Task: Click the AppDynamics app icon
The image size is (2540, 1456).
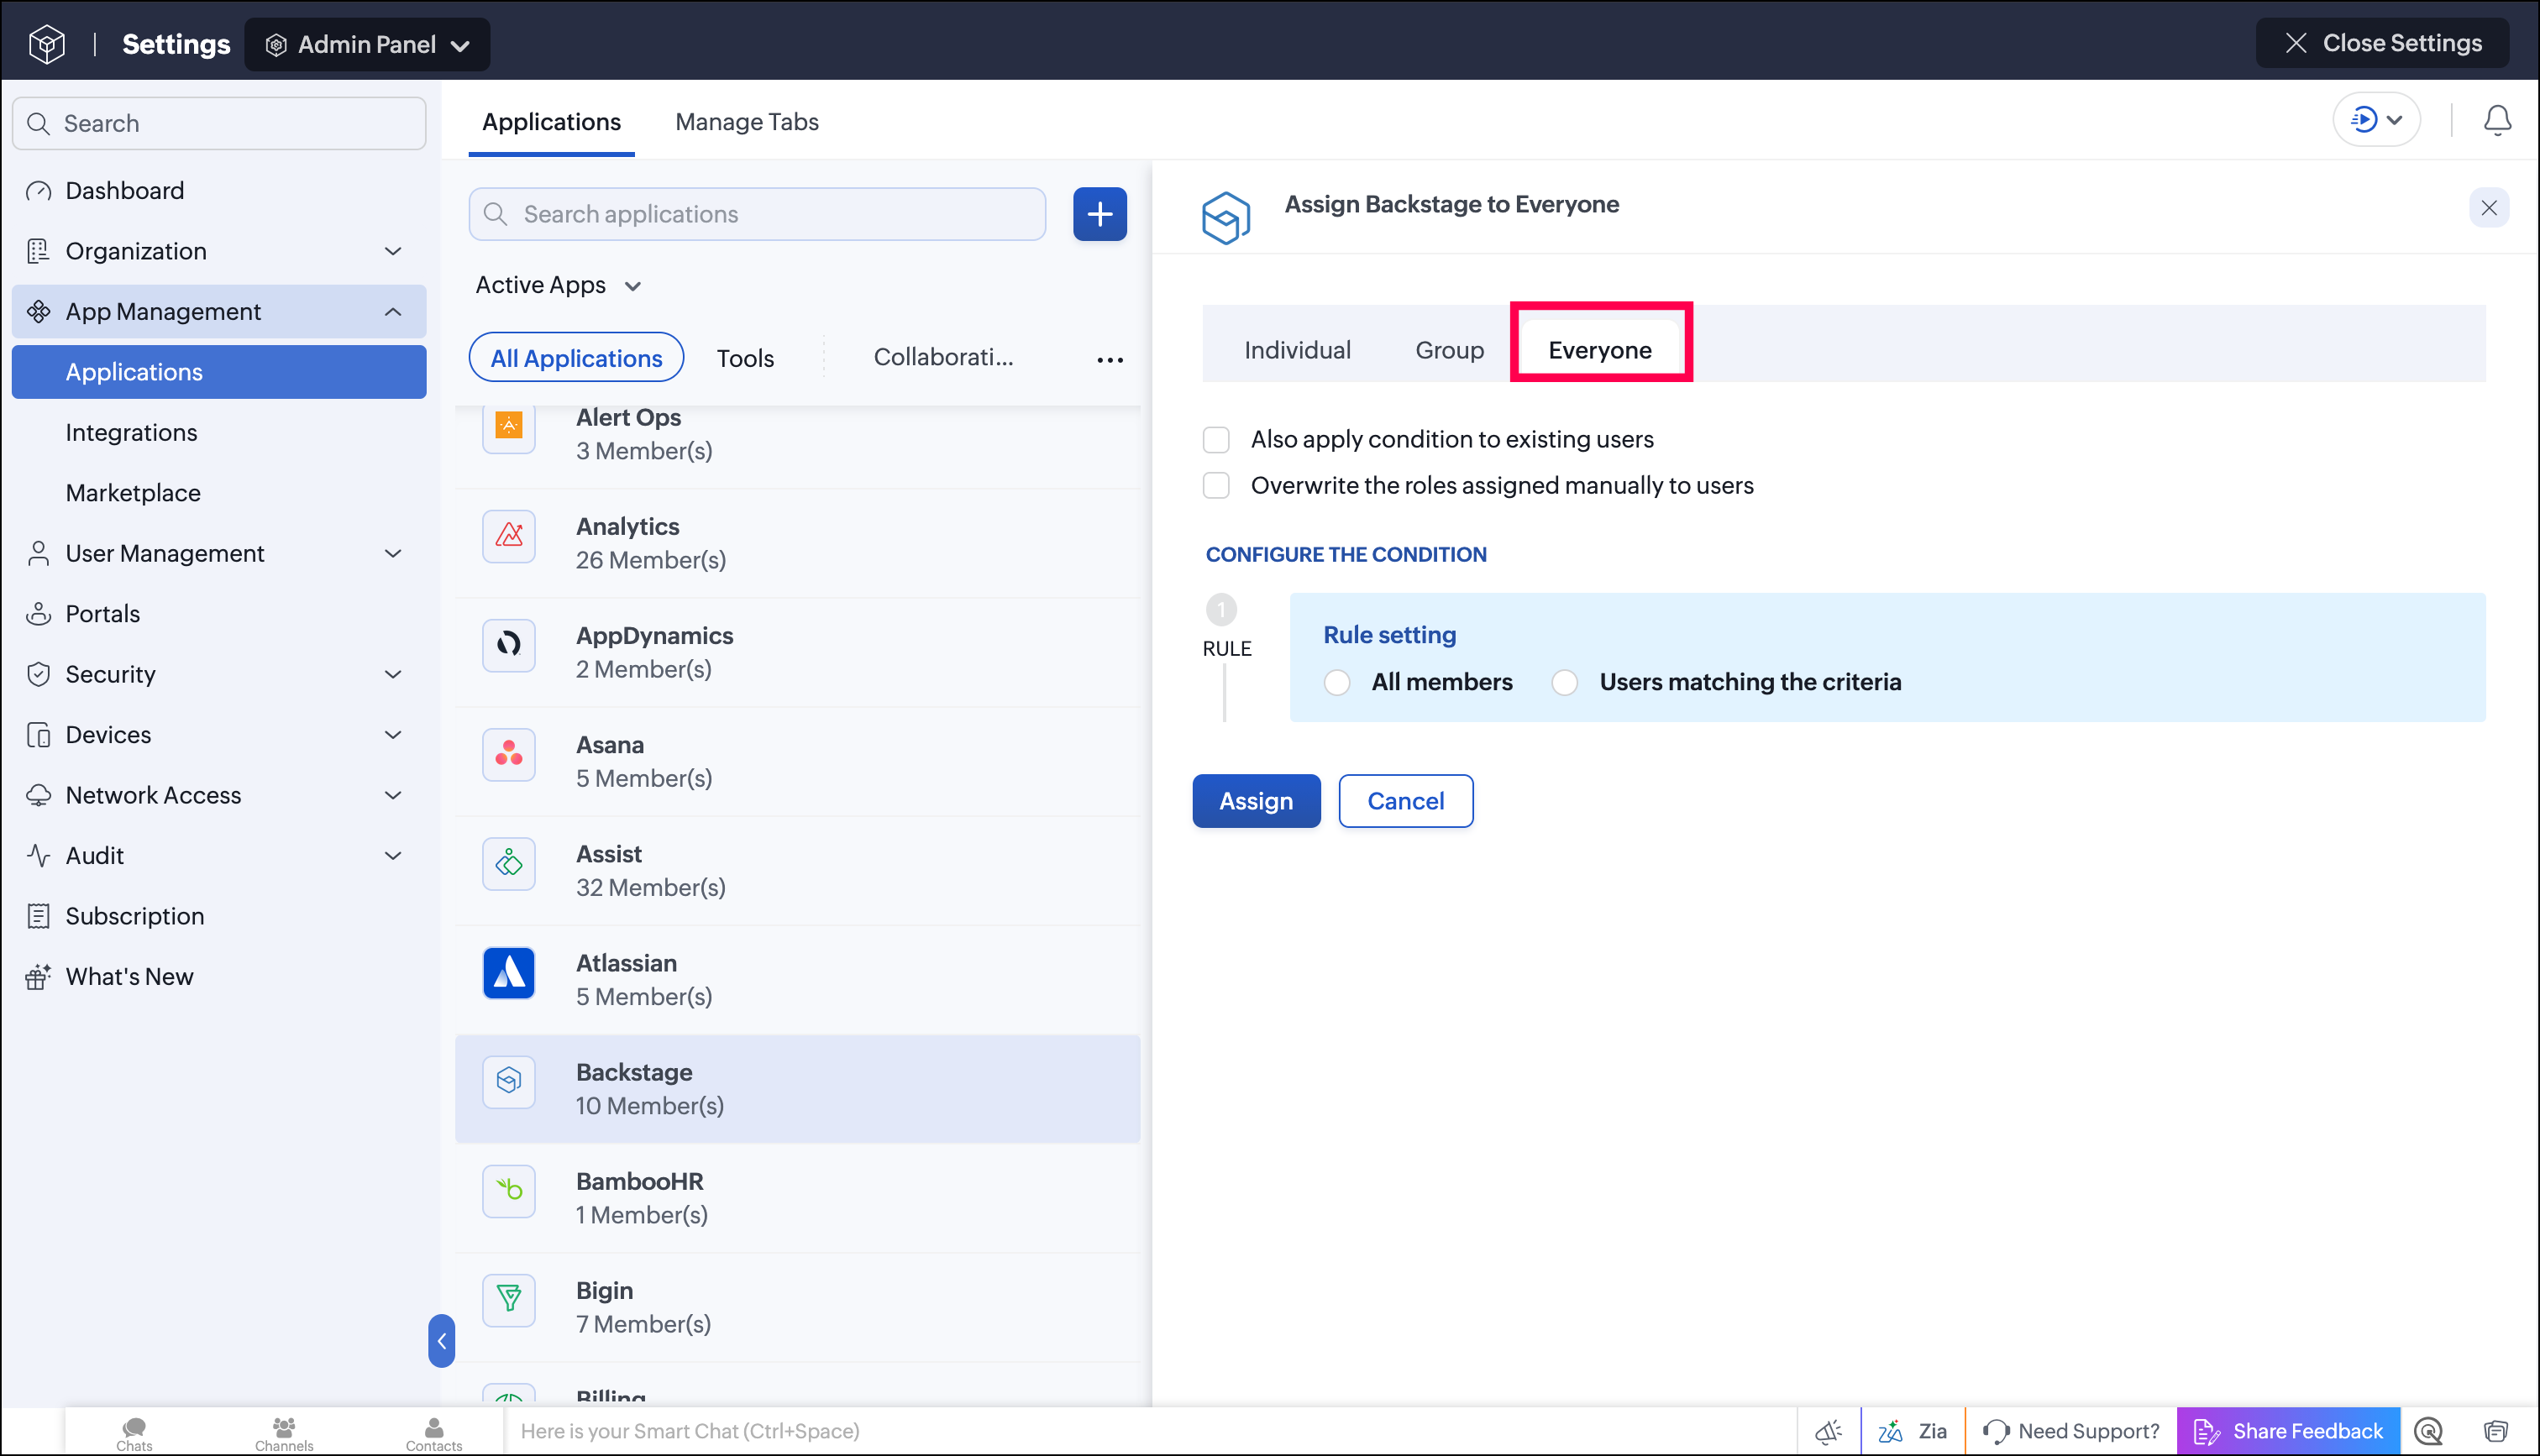Action: click(509, 645)
